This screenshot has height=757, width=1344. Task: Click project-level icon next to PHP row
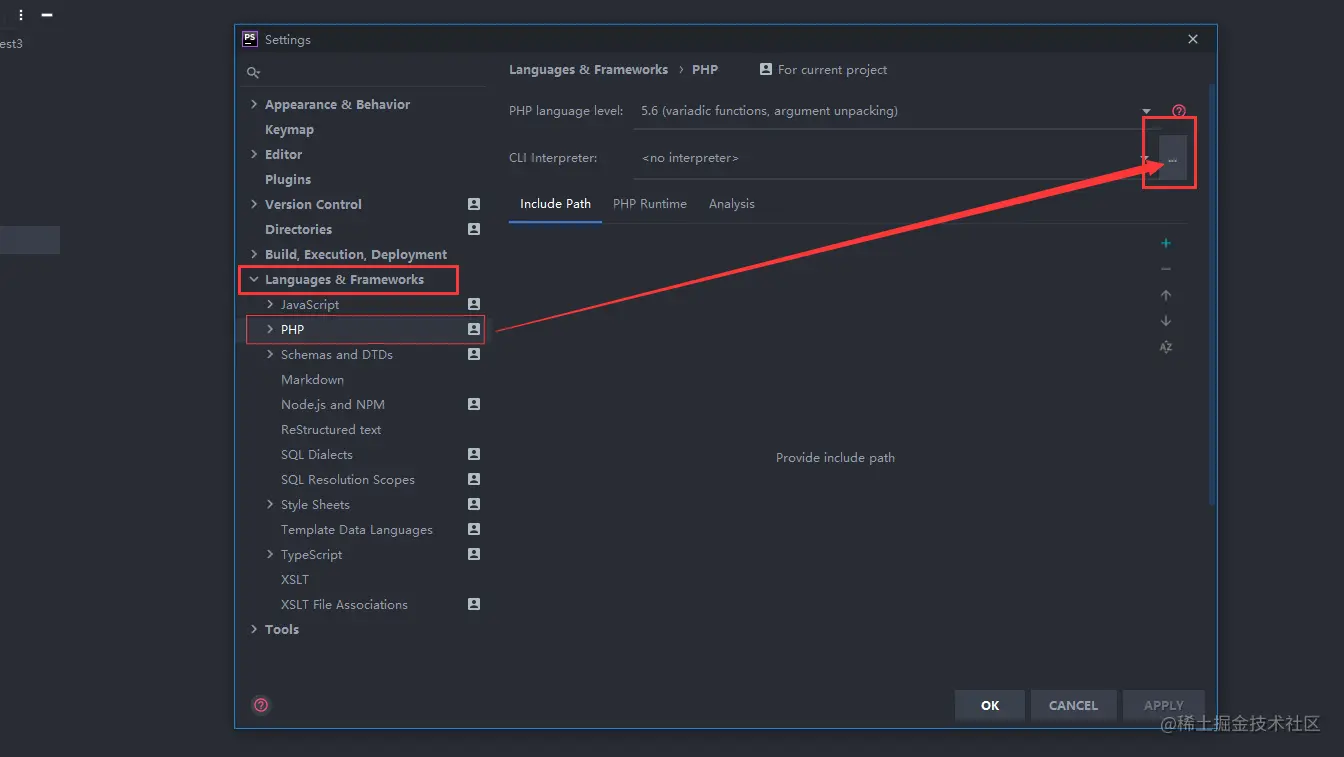(x=474, y=329)
